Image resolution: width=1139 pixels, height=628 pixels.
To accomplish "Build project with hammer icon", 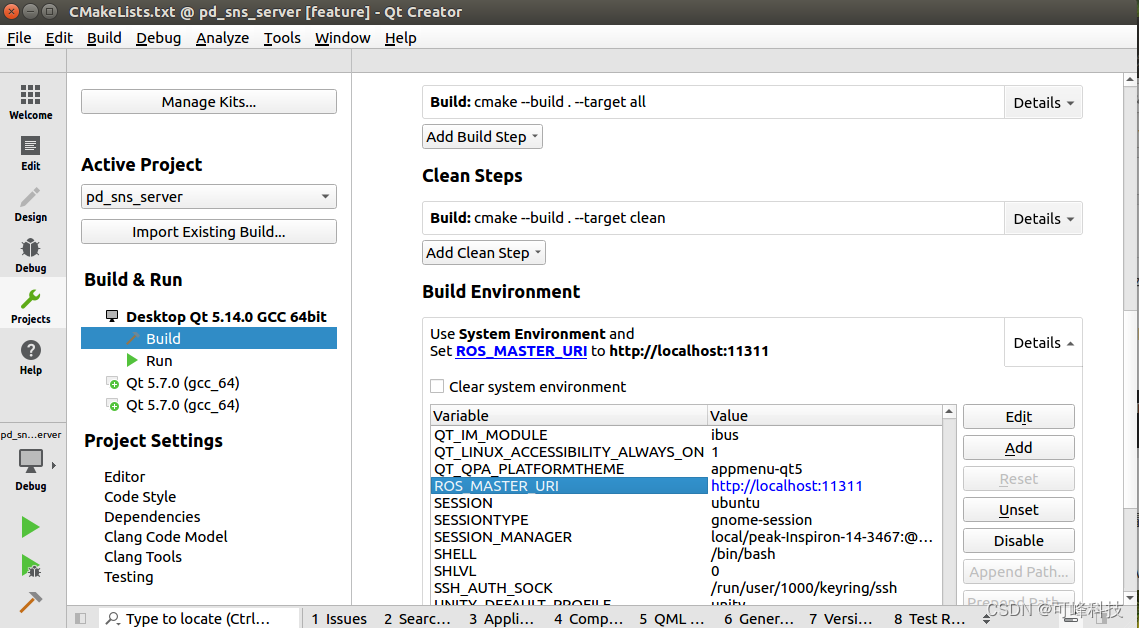I will [x=31, y=602].
